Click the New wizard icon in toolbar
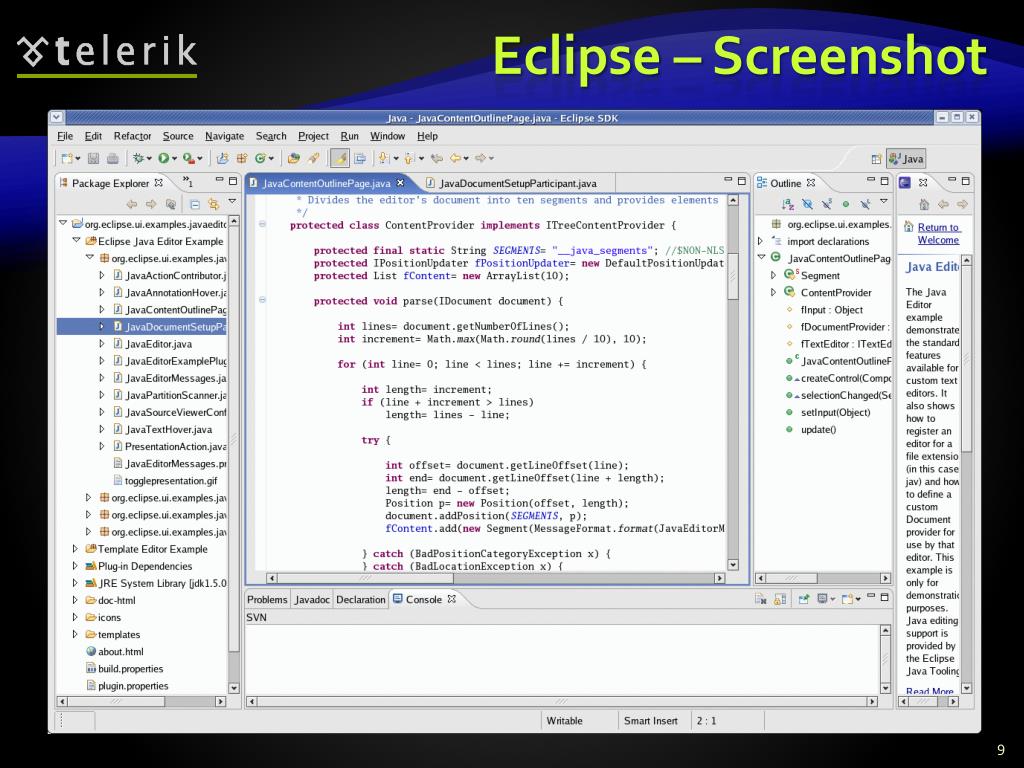Screen dimensions: 1024x768 pos(67,158)
